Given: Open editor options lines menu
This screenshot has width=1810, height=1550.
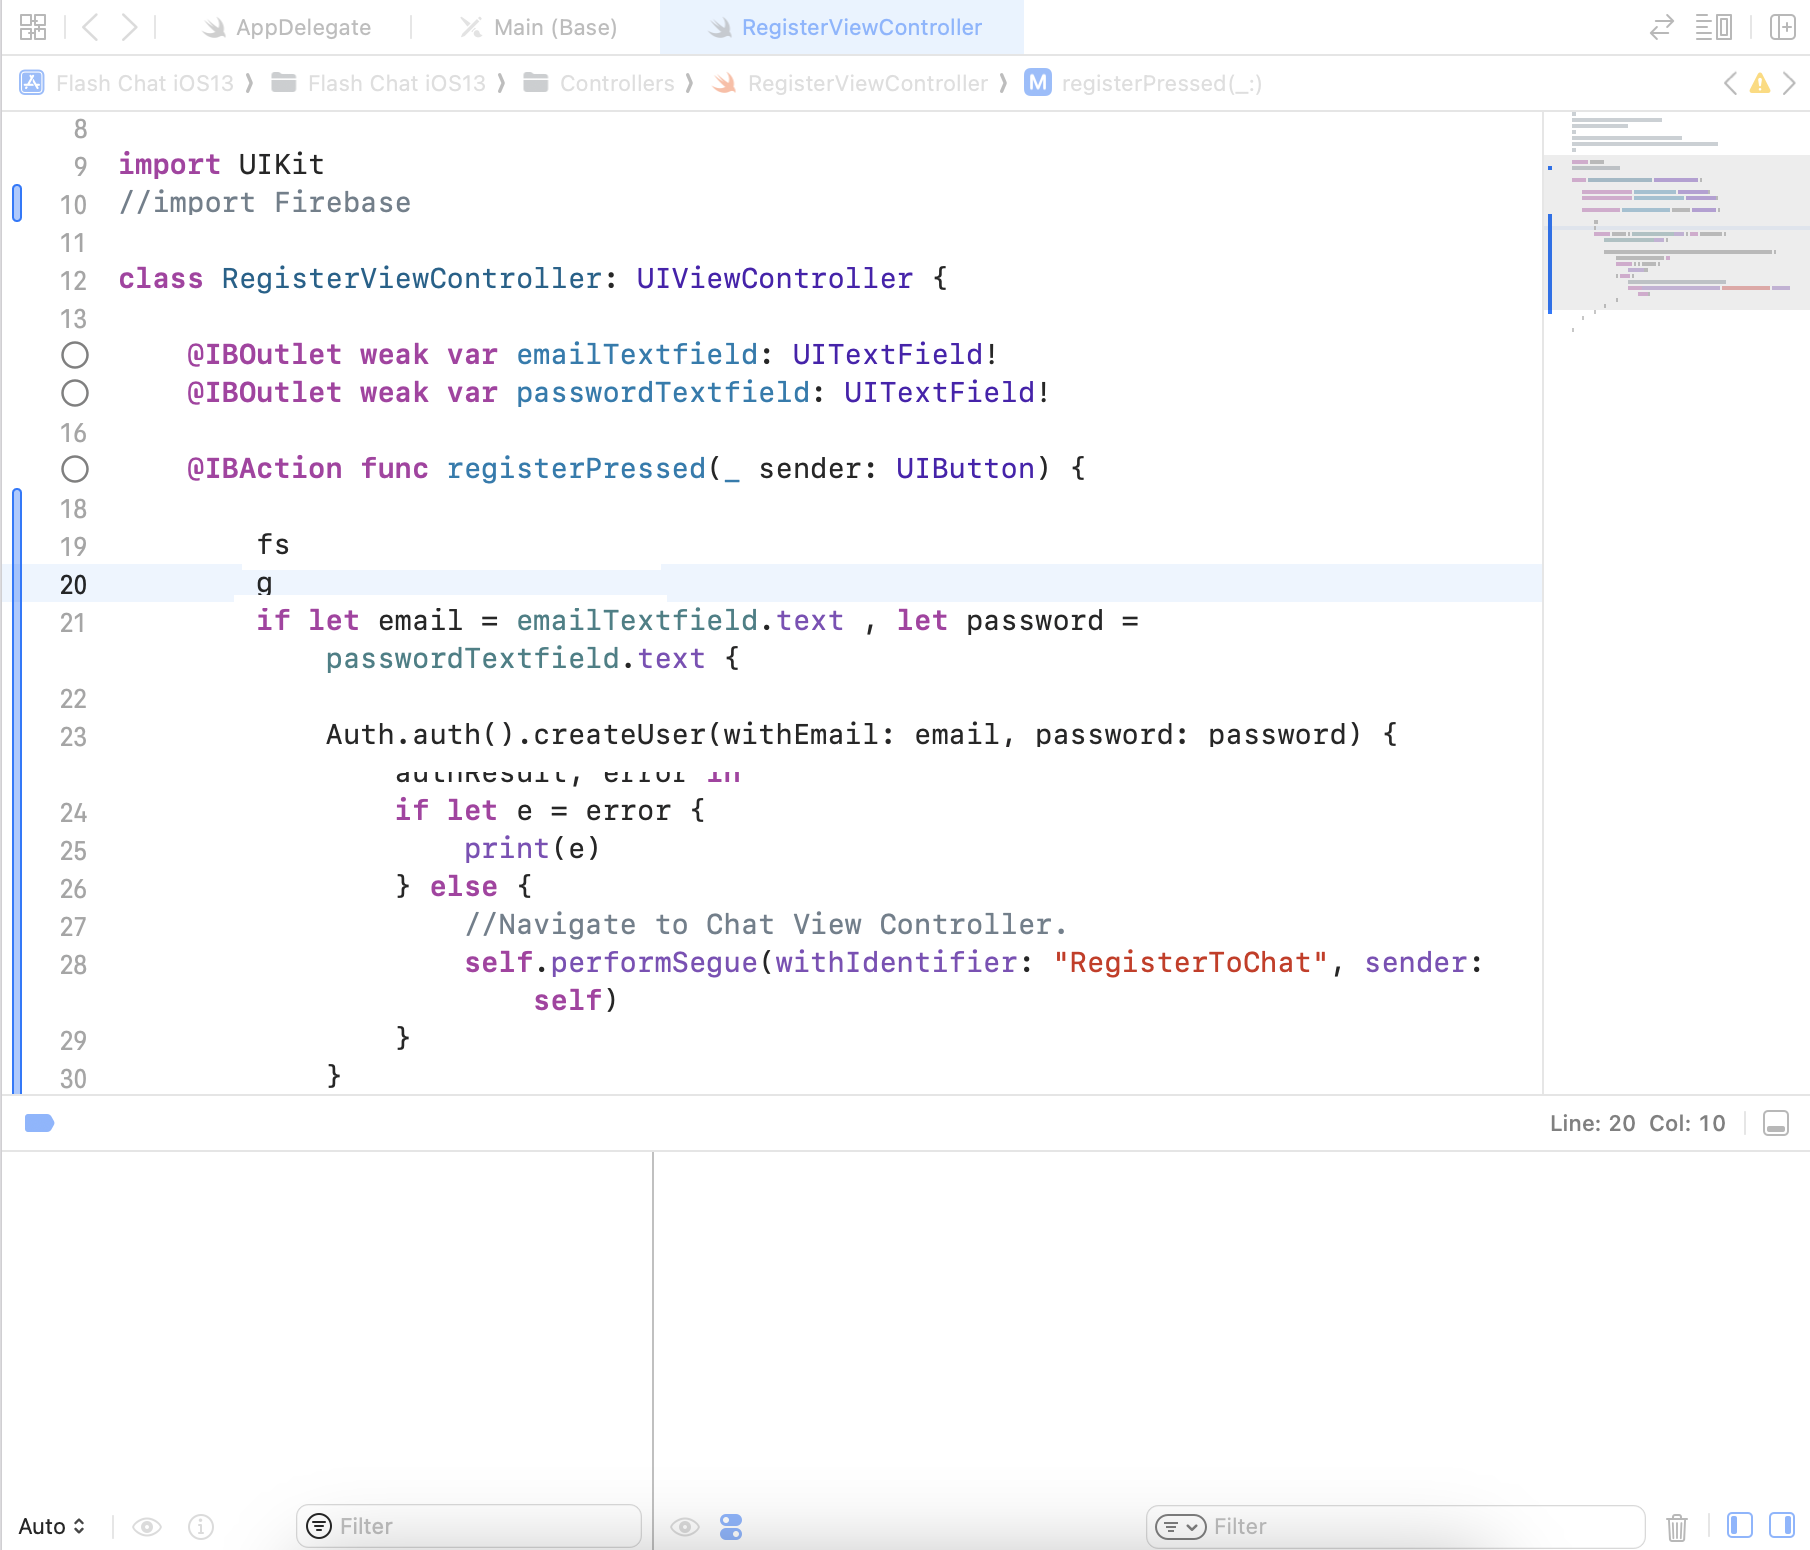Looking at the screenshot, I should (1713, 27).
